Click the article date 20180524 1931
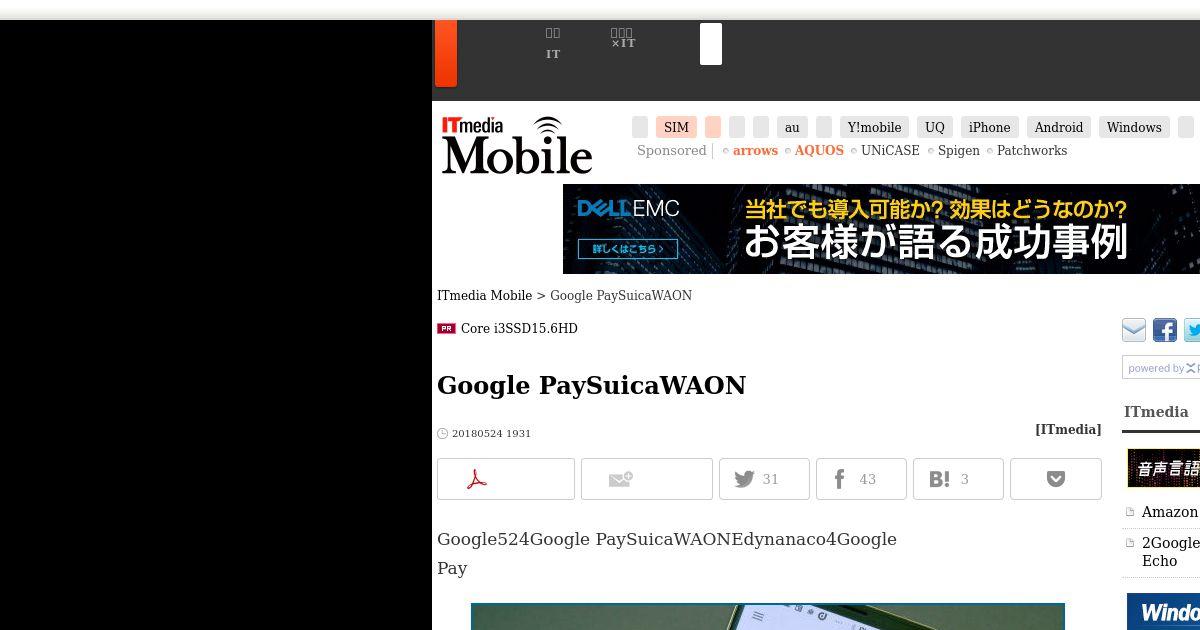Viewport: 1200px width, 630px height. coord(491,433)
